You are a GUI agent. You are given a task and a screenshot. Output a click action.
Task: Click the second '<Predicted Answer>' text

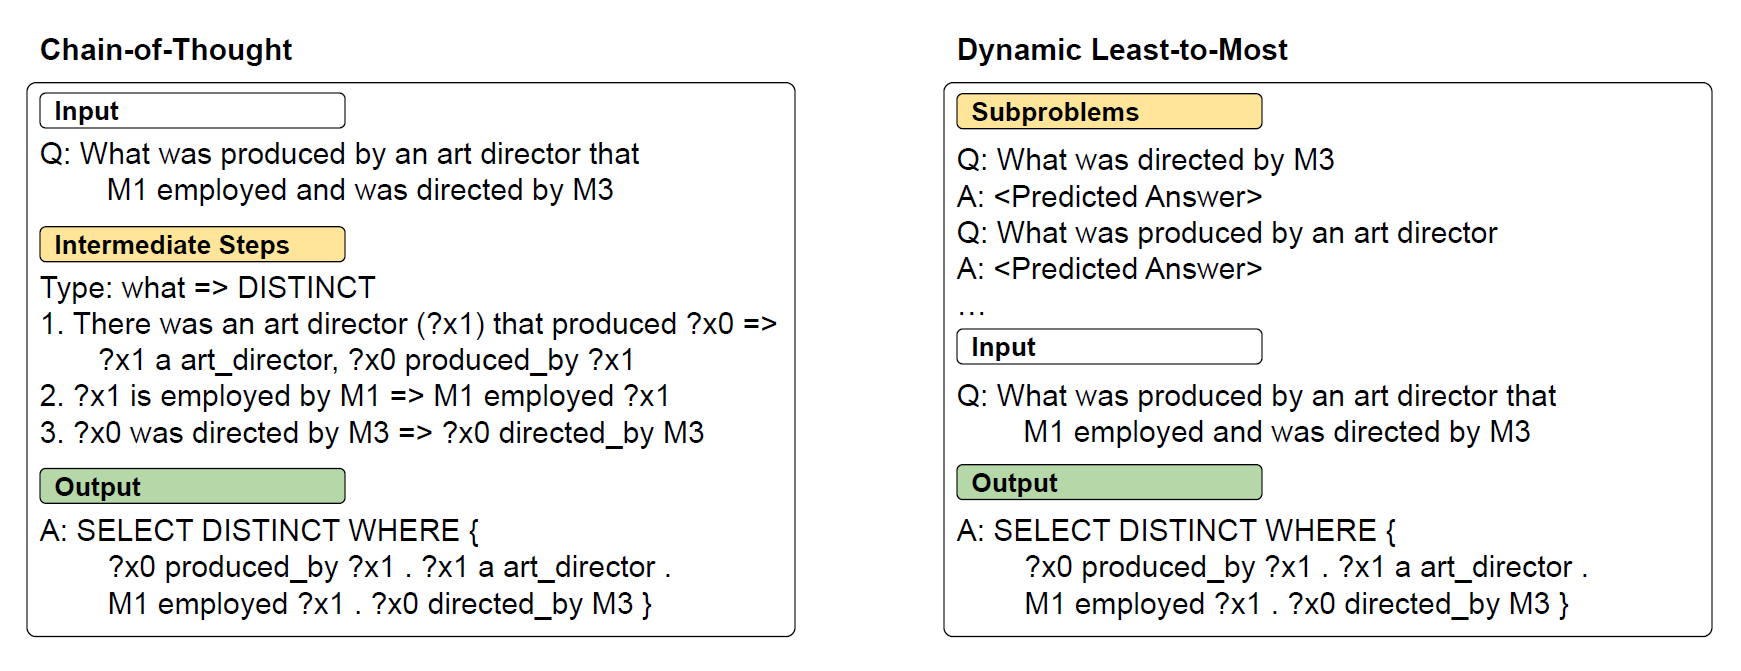tap(1128, 269)
